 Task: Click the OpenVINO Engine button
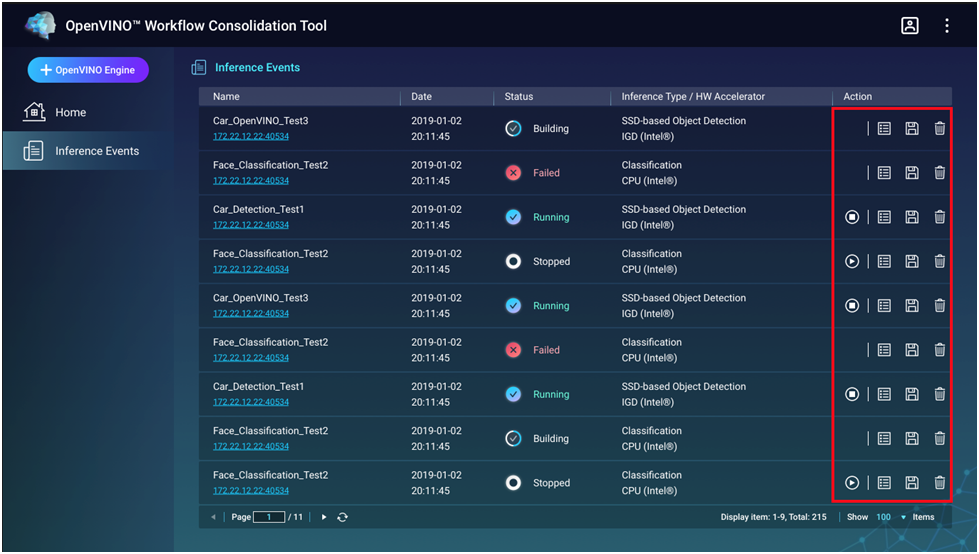tap(88, 70)
